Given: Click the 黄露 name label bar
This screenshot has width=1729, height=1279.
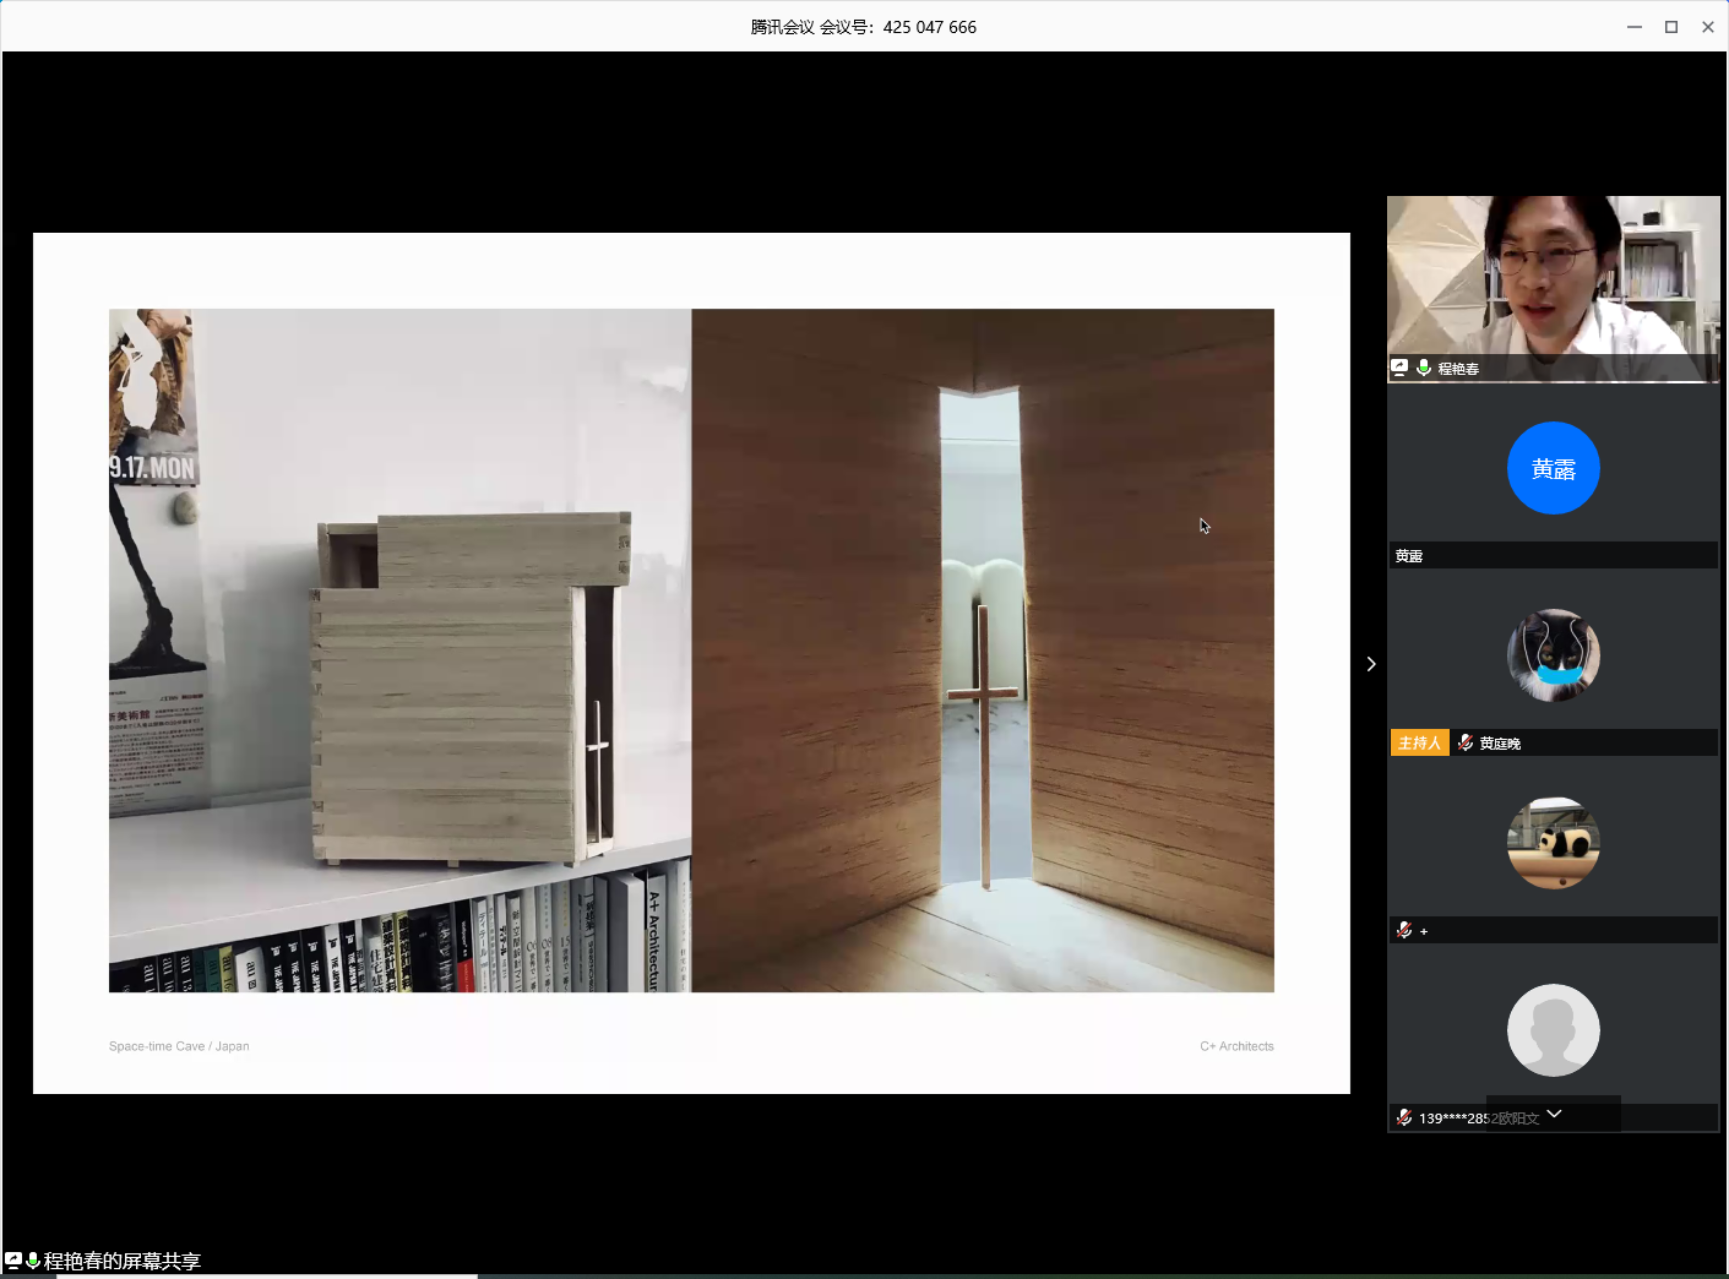Looking at the screenshot, I should pos(1552,556).
